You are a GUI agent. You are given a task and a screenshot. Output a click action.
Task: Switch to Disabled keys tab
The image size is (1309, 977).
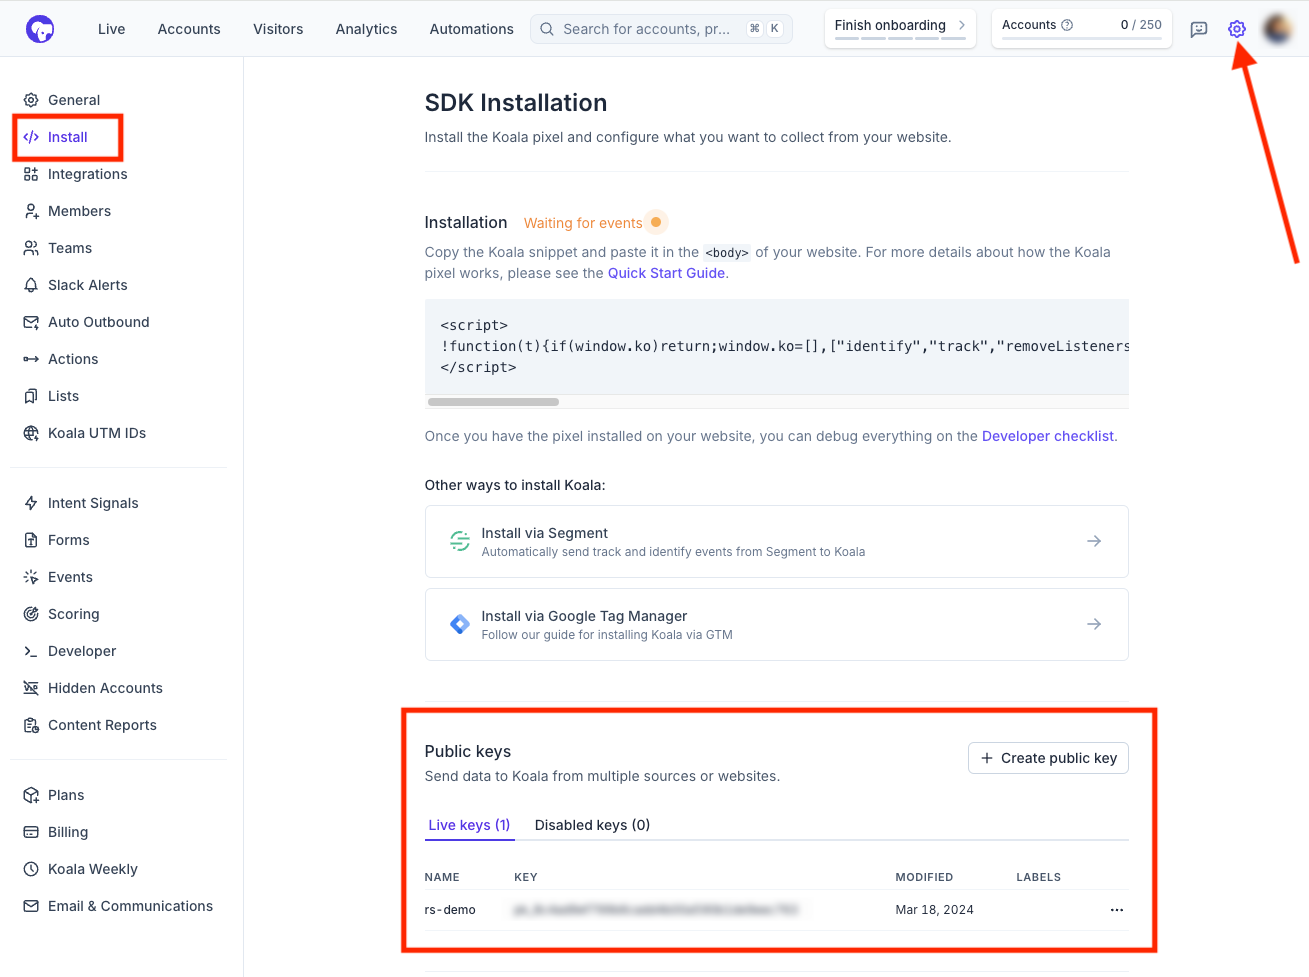[x=592, y=825]
